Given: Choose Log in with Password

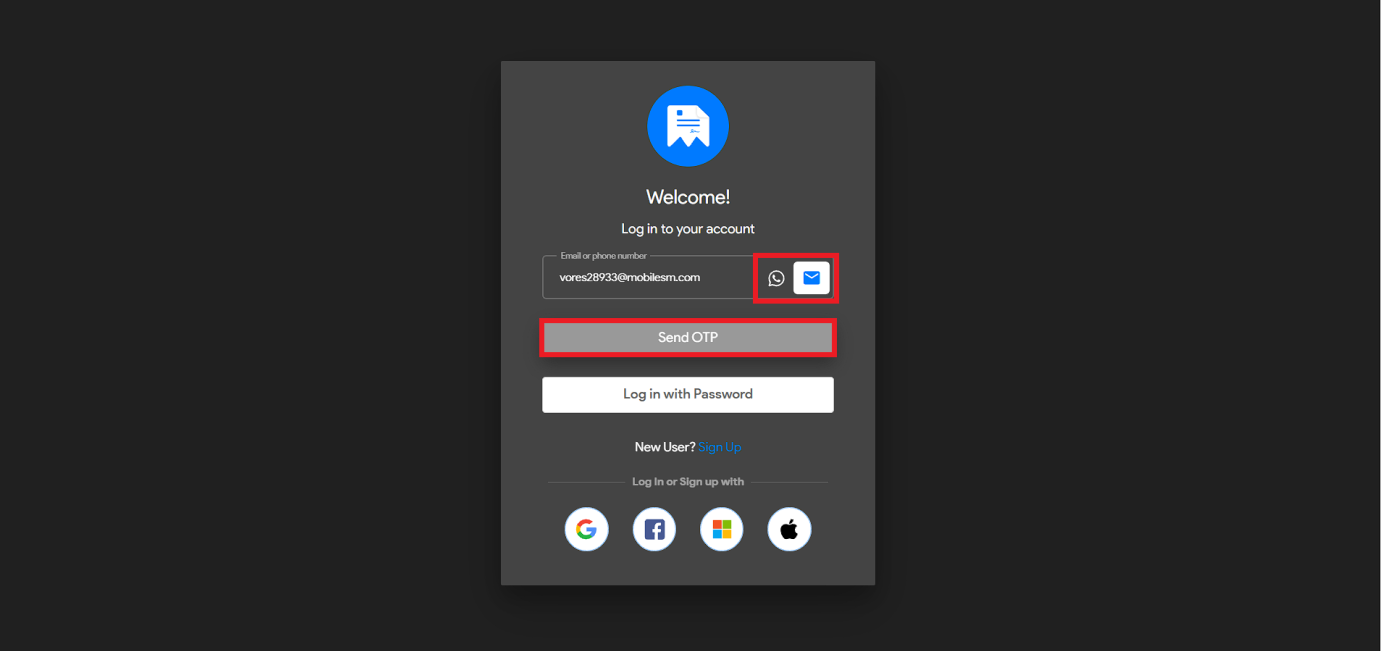Looking at the screenshot, I should click(688, 394).
